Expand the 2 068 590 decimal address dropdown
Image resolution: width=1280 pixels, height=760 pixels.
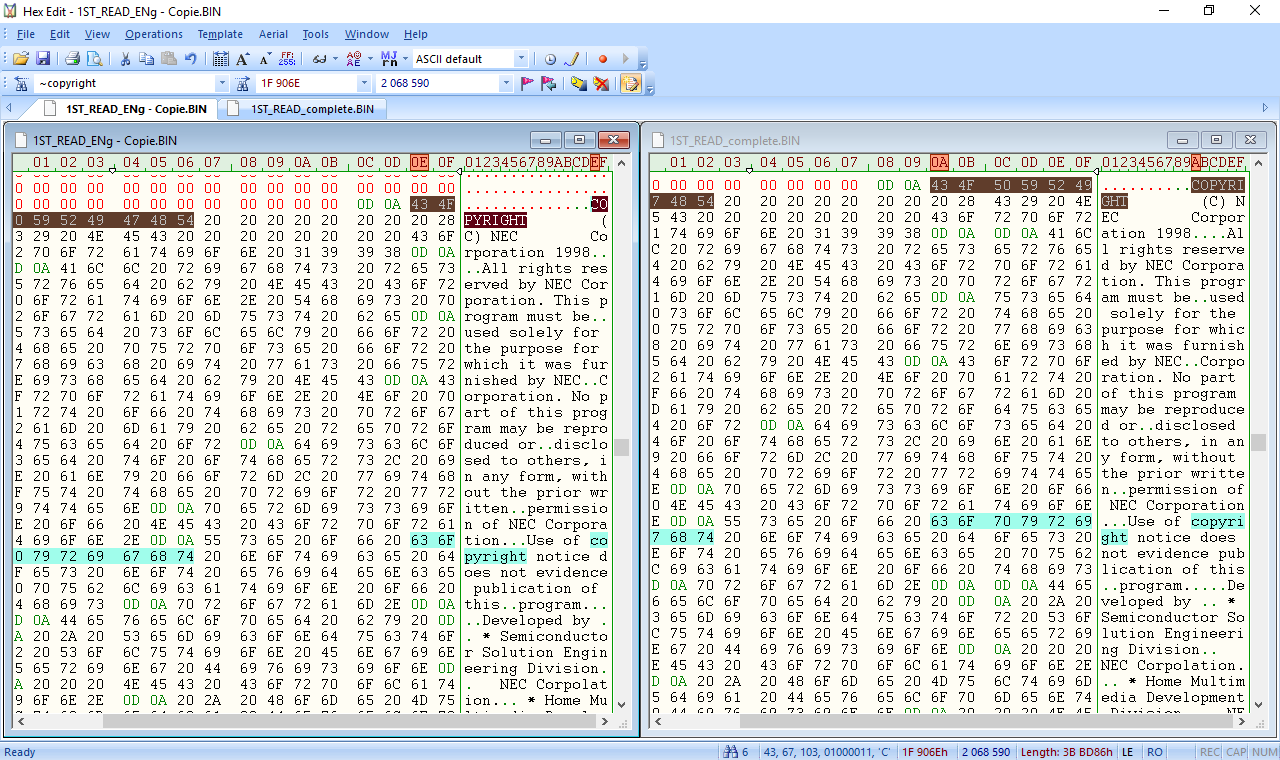(x=506, y=84)
